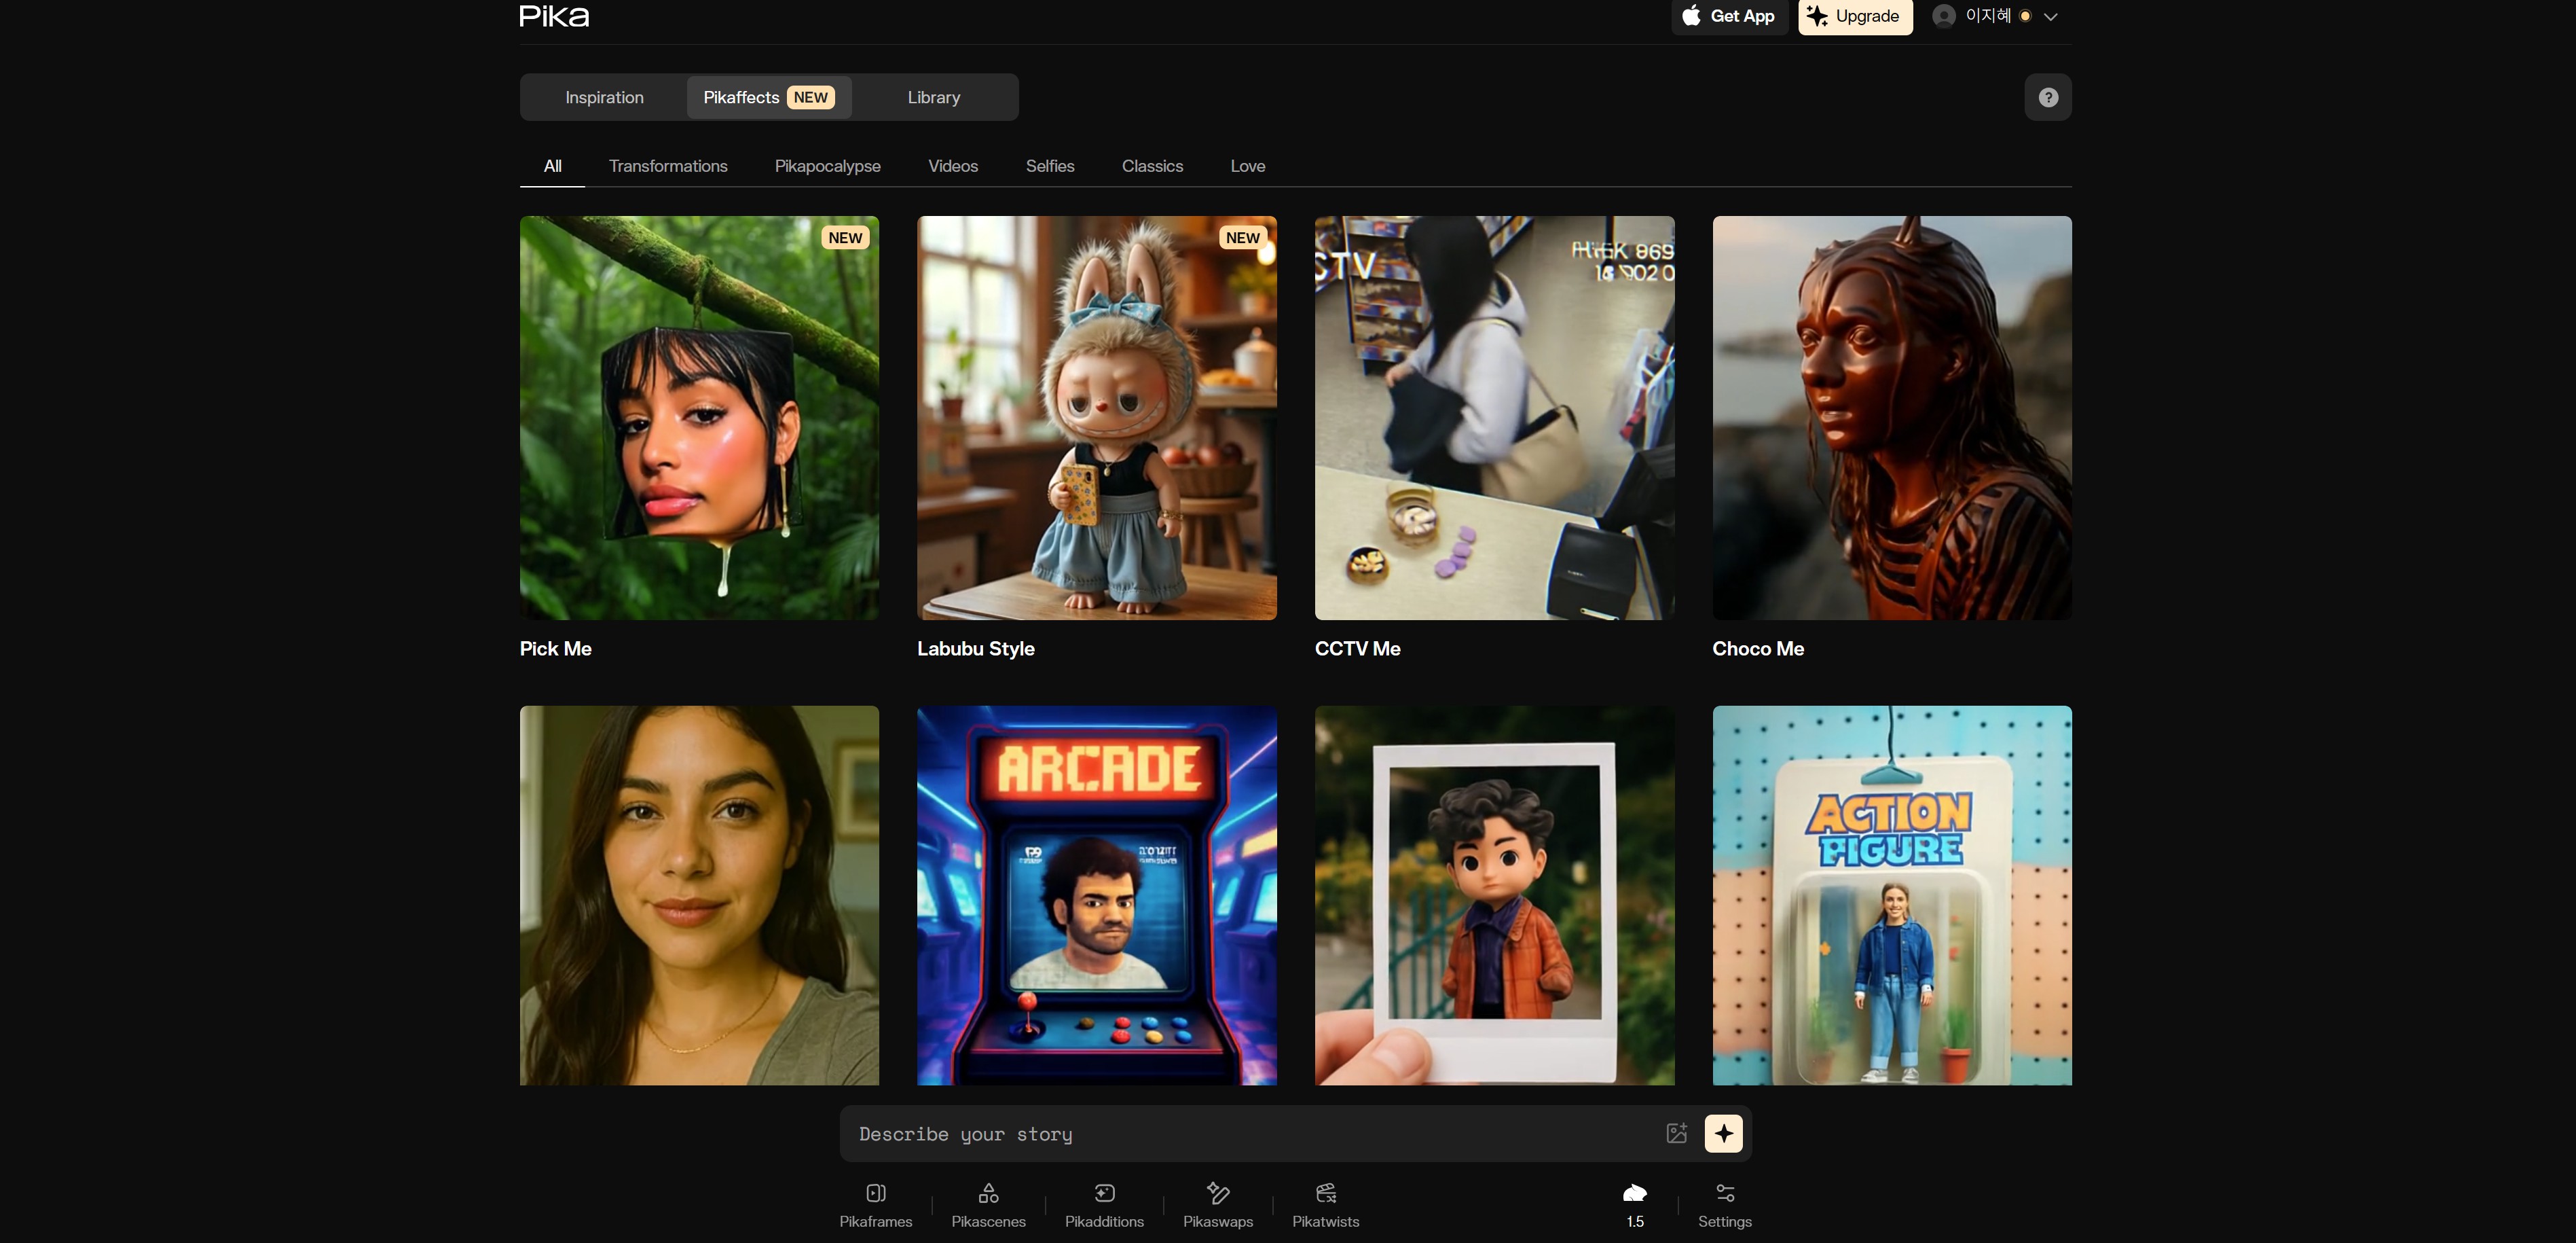Open the Pikaframes tool
Image resolution: width=2576 pixels, height=1243 pixels.
coord(875,1204)
